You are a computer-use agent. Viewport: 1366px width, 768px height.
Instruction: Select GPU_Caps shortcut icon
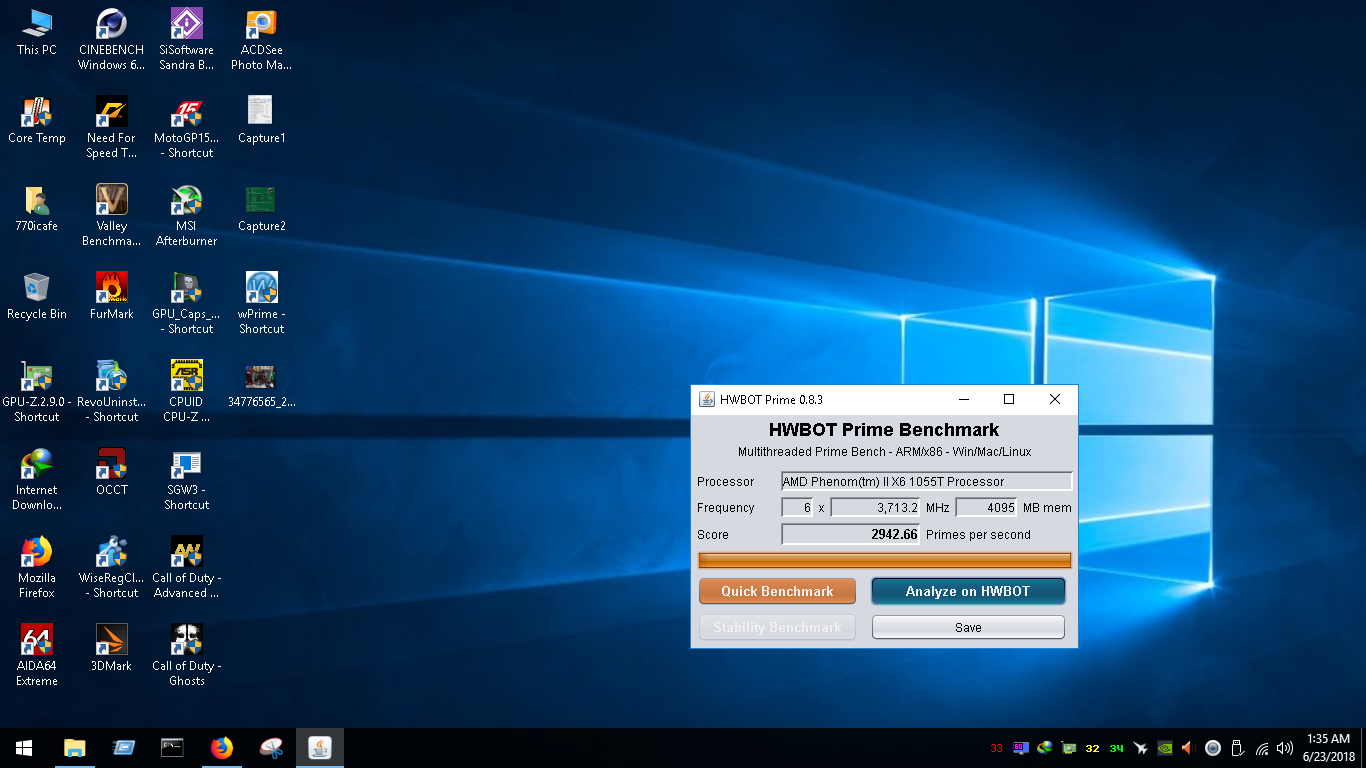click(187, 304)
